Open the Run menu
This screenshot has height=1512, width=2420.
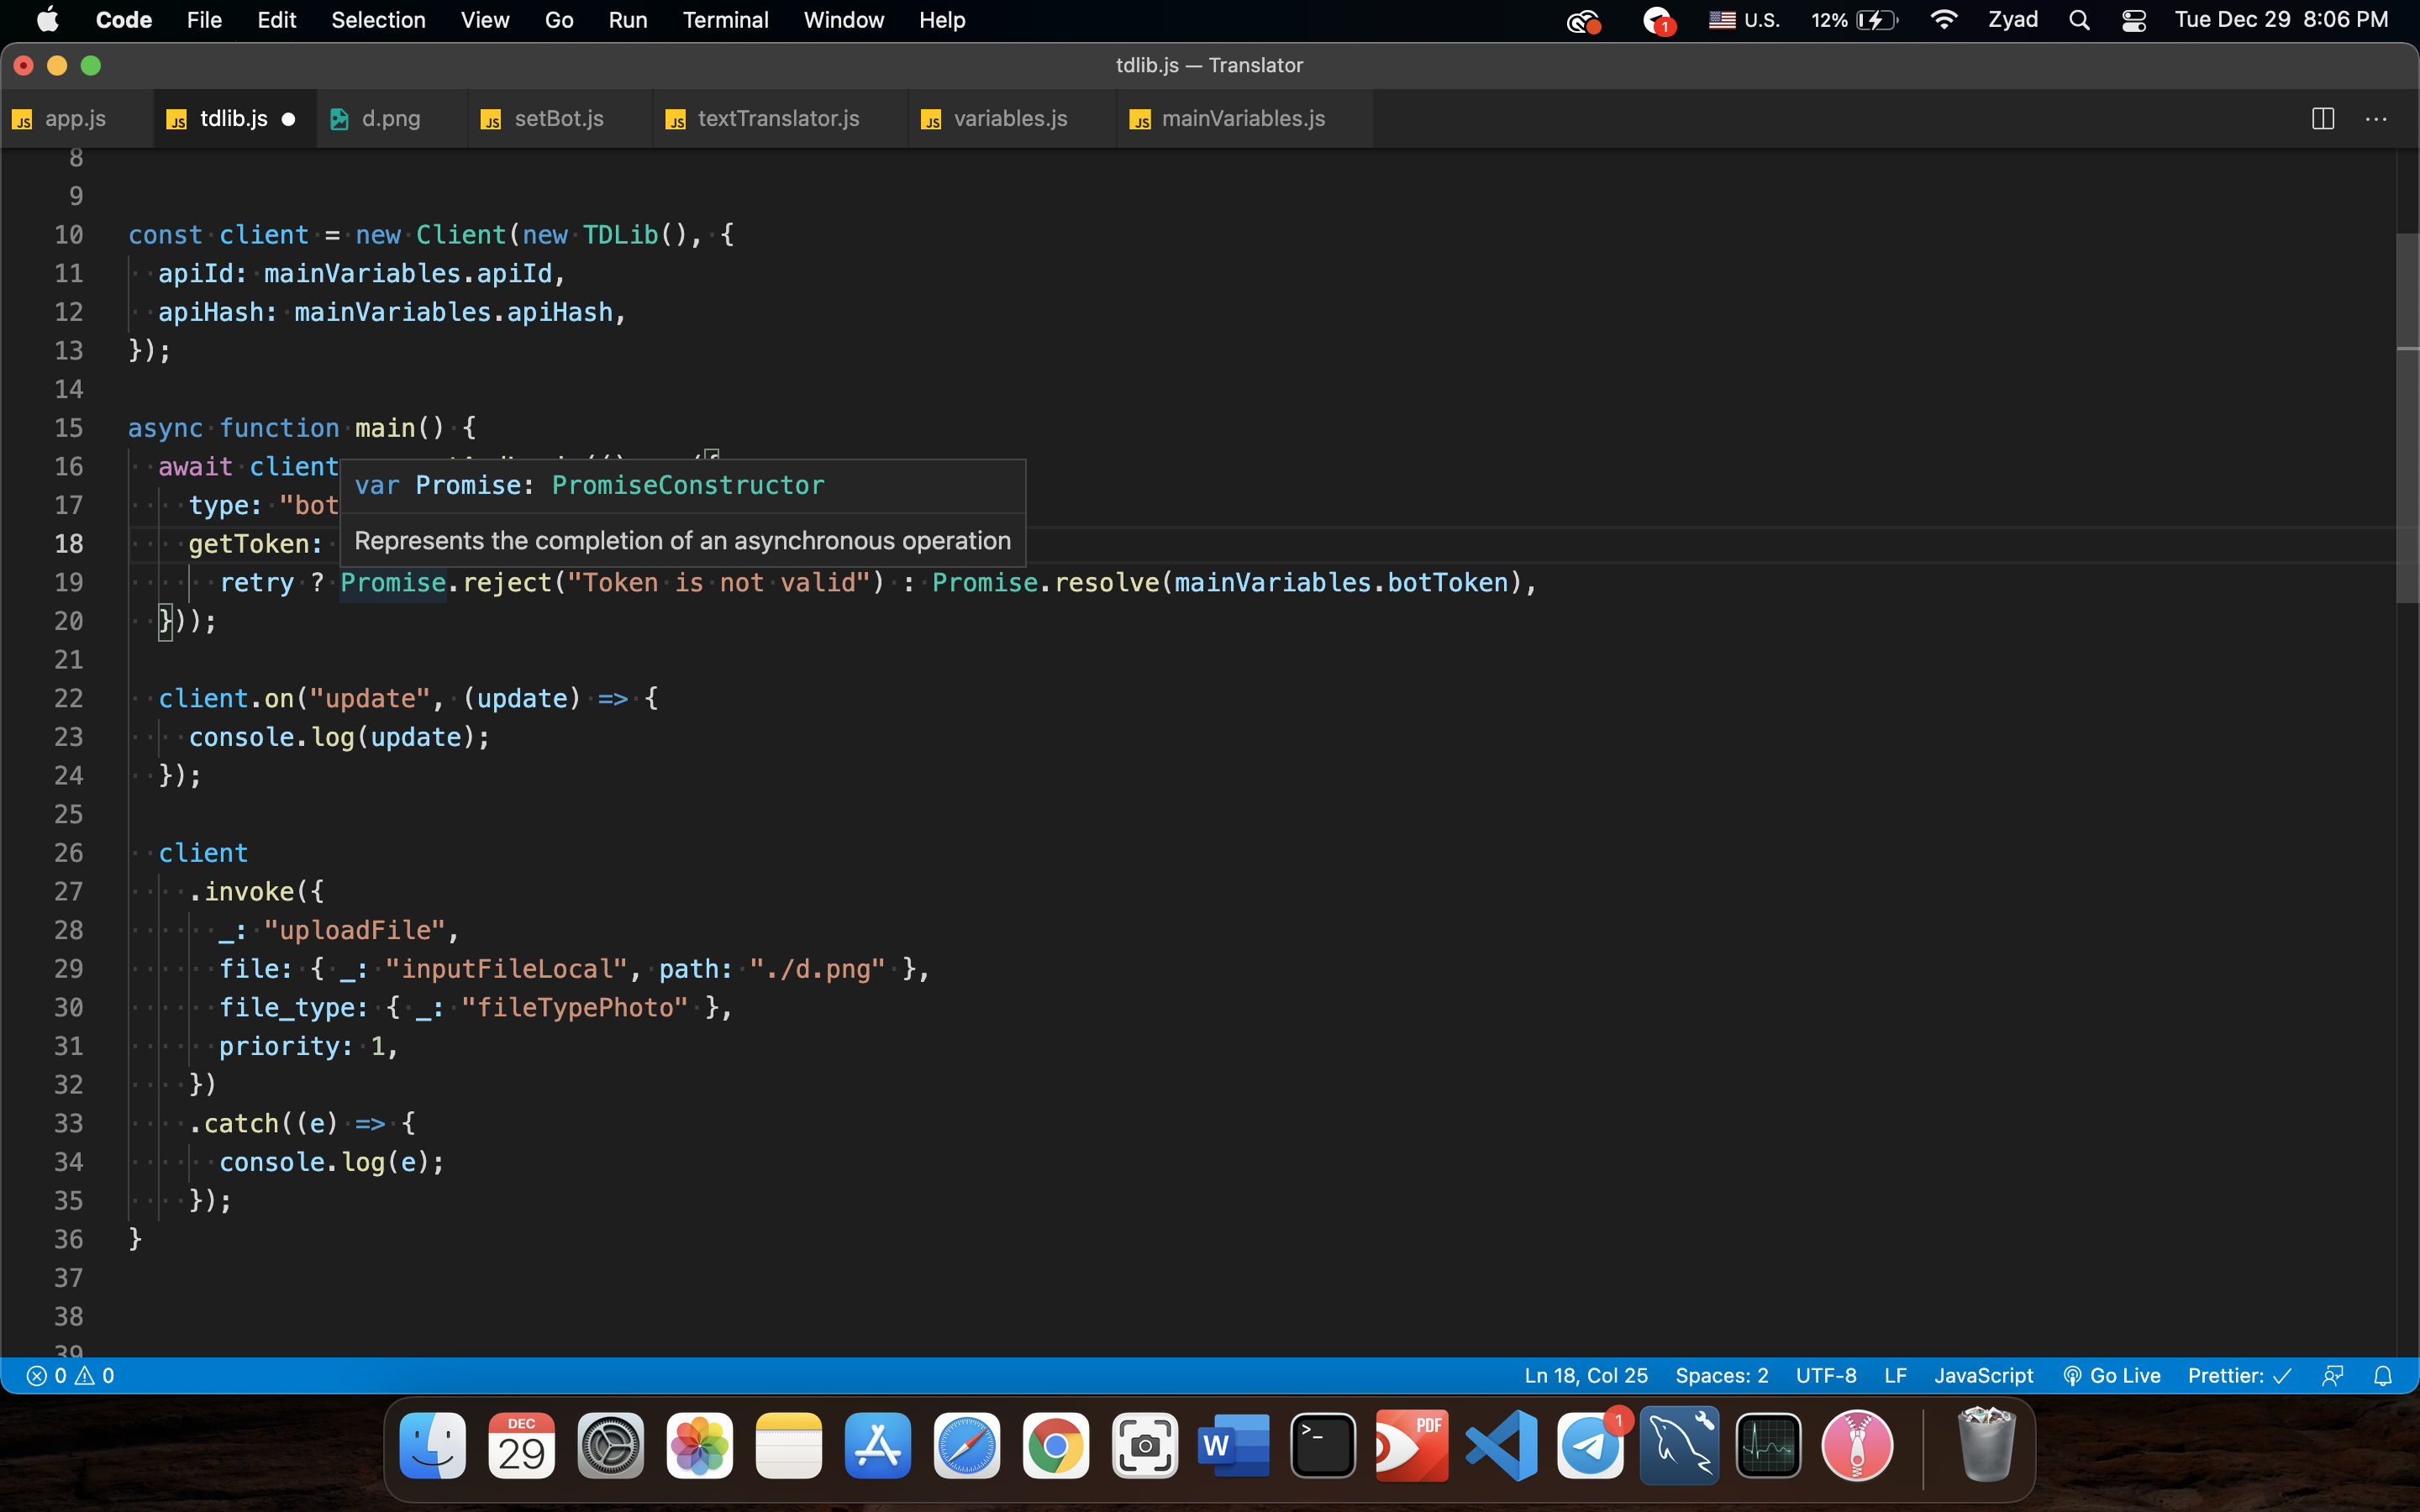click(x=628, y=20)
